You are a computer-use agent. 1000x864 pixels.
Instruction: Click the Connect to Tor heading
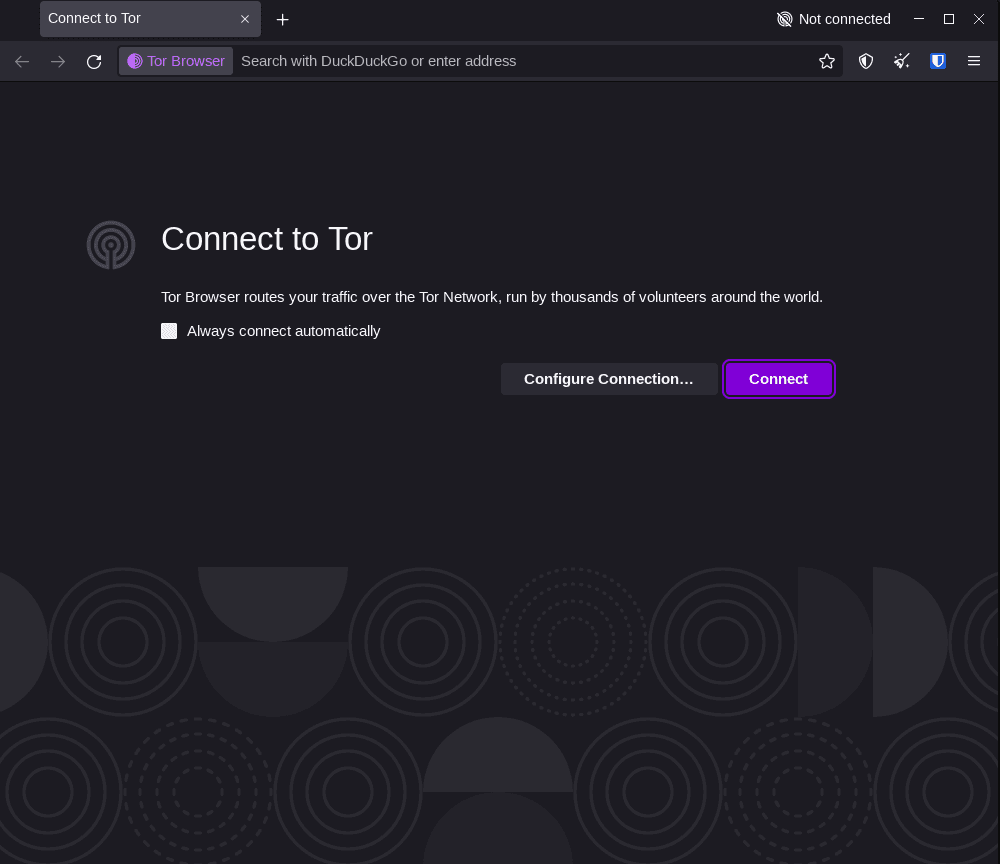coord(267,239)
